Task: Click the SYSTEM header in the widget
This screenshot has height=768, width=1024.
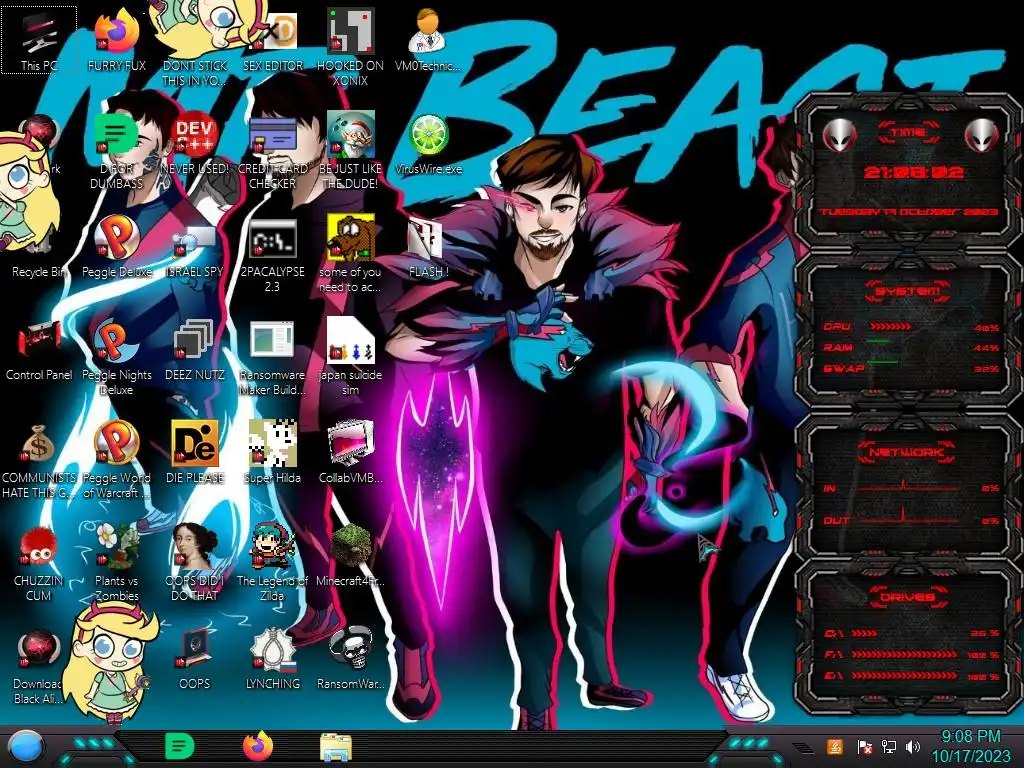Action: pyautogui.click(x=908, y=291)
